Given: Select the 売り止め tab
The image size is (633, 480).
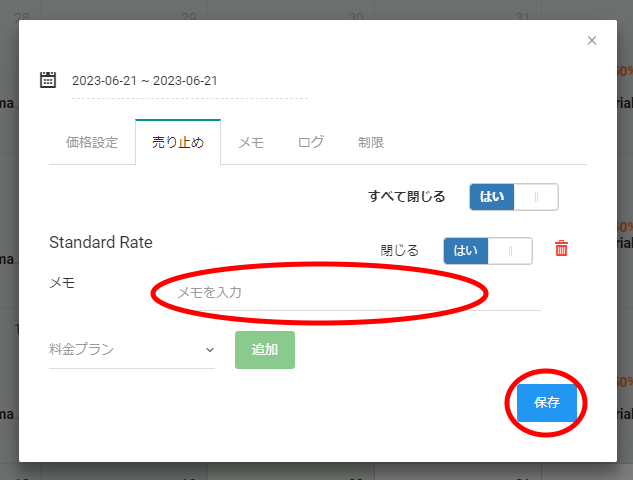Looking at the screenshot, I should pyautogui.click(x=177, y=143).
